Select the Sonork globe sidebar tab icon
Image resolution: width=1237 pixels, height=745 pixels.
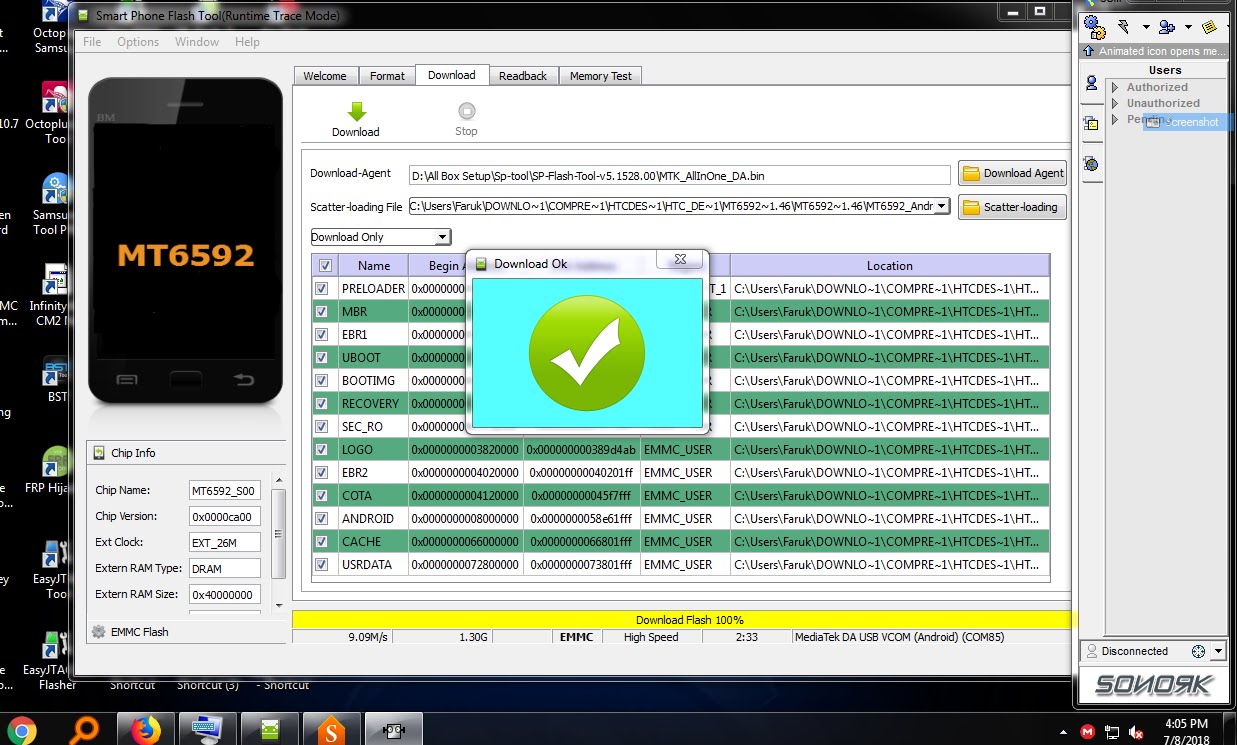pyautogui.click(x=1091, y=163)
